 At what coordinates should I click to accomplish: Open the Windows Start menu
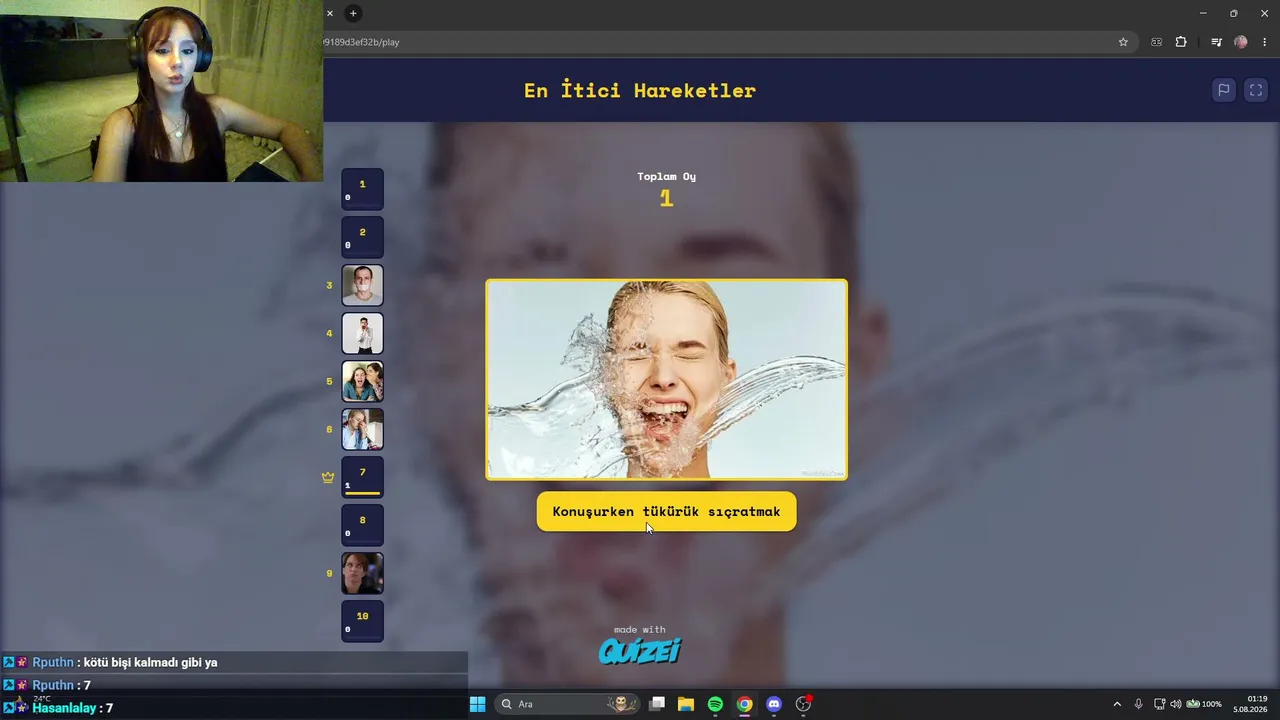click(478, 704)
